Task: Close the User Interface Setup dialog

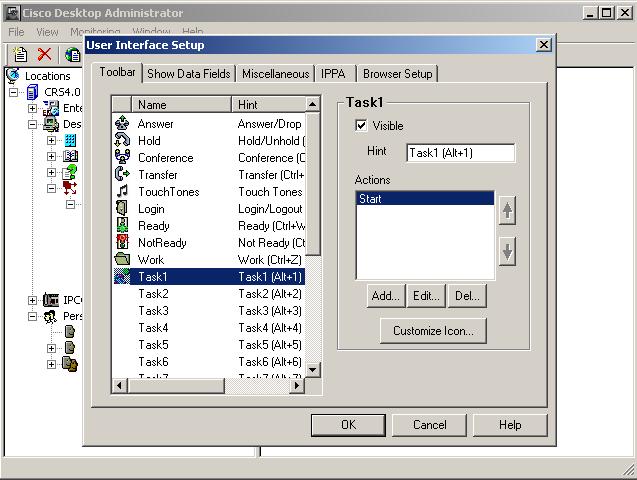Action: tap(544, 45)
